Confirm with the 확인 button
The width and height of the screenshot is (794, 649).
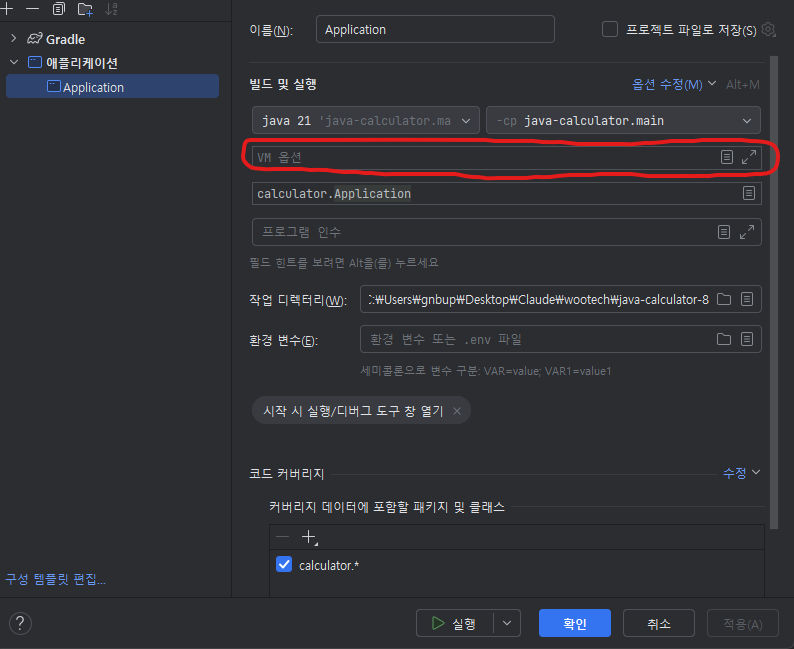click(x=575, y=623)
